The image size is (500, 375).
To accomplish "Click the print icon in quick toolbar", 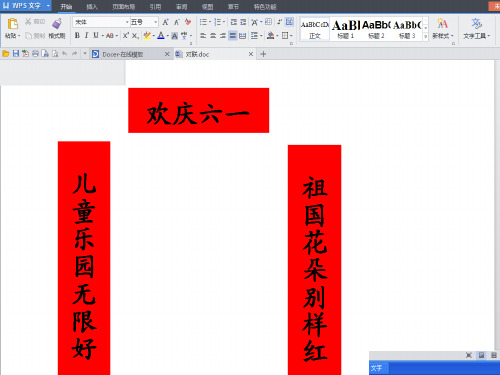I will point(35,54).
